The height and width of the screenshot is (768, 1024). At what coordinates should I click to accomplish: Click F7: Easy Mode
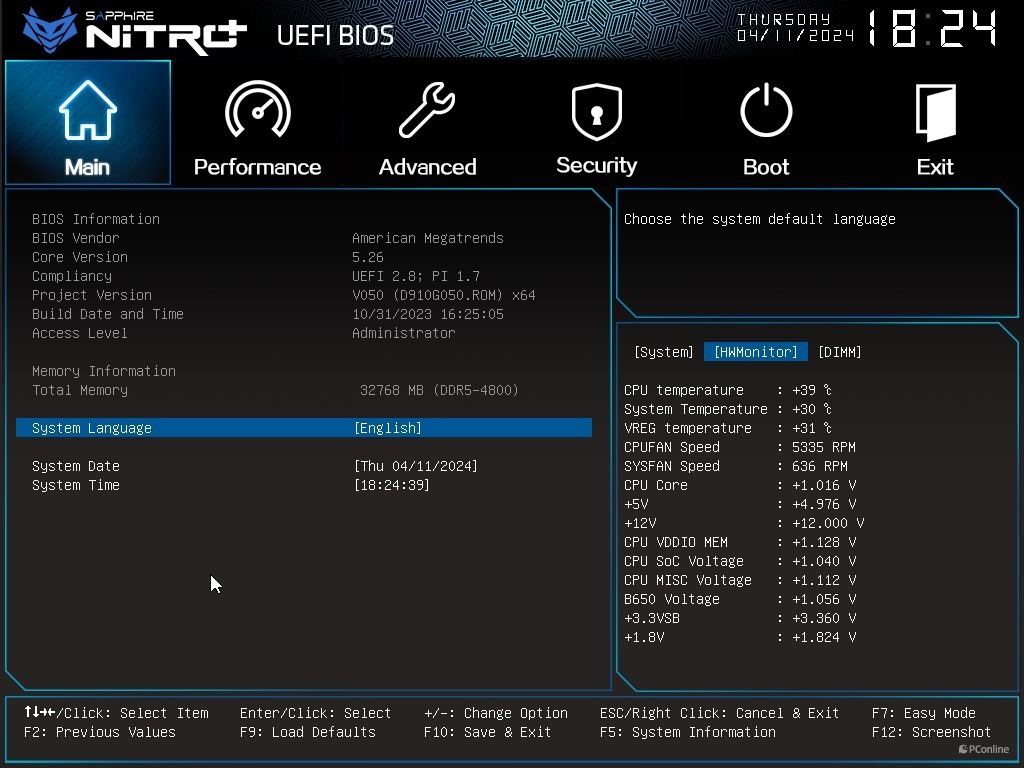[x=923, y=713]
